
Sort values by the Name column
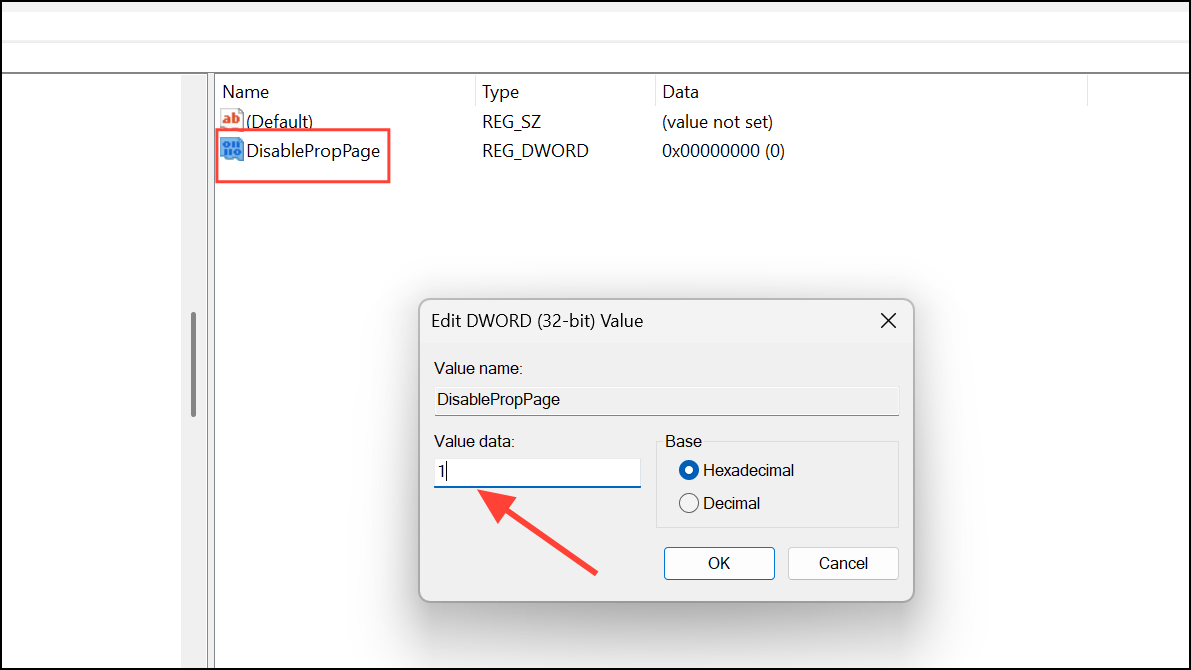pos(245,91)
